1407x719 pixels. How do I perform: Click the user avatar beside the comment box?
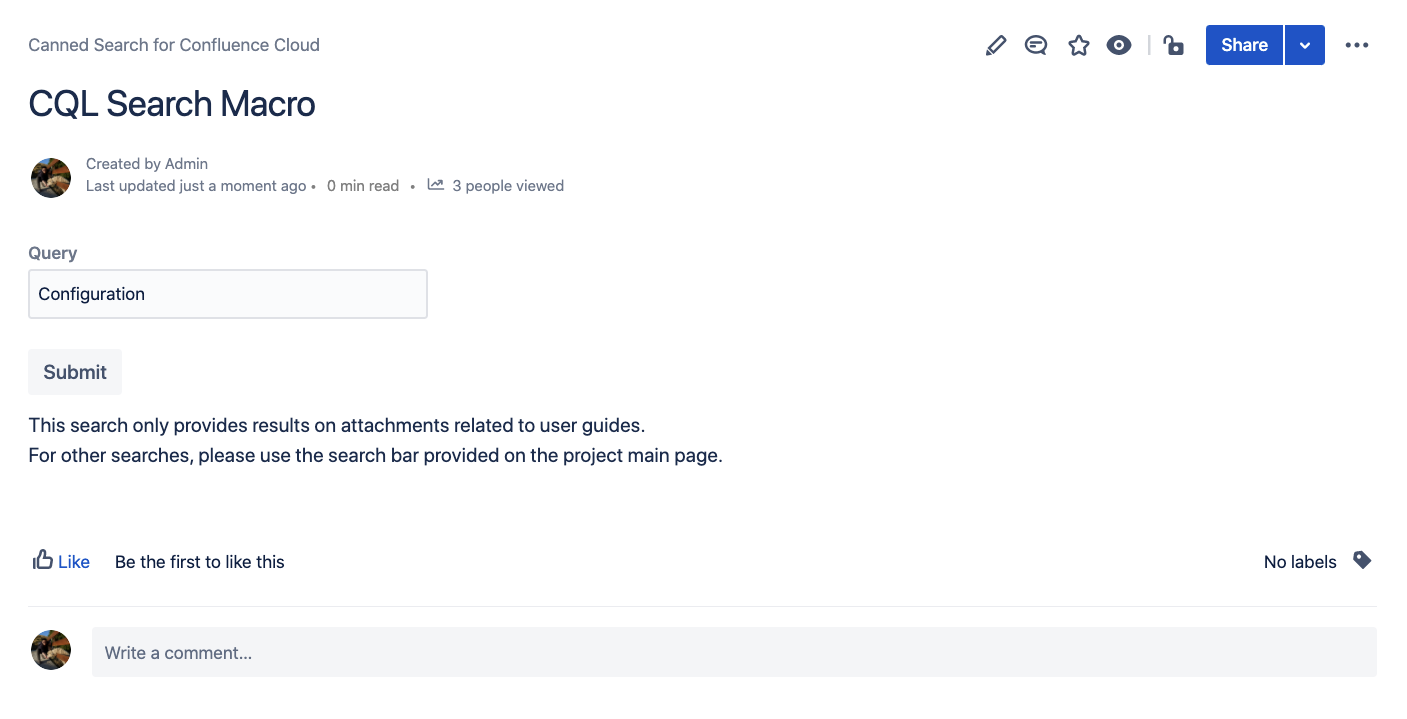pyautogui.click(x=51, y=650)
